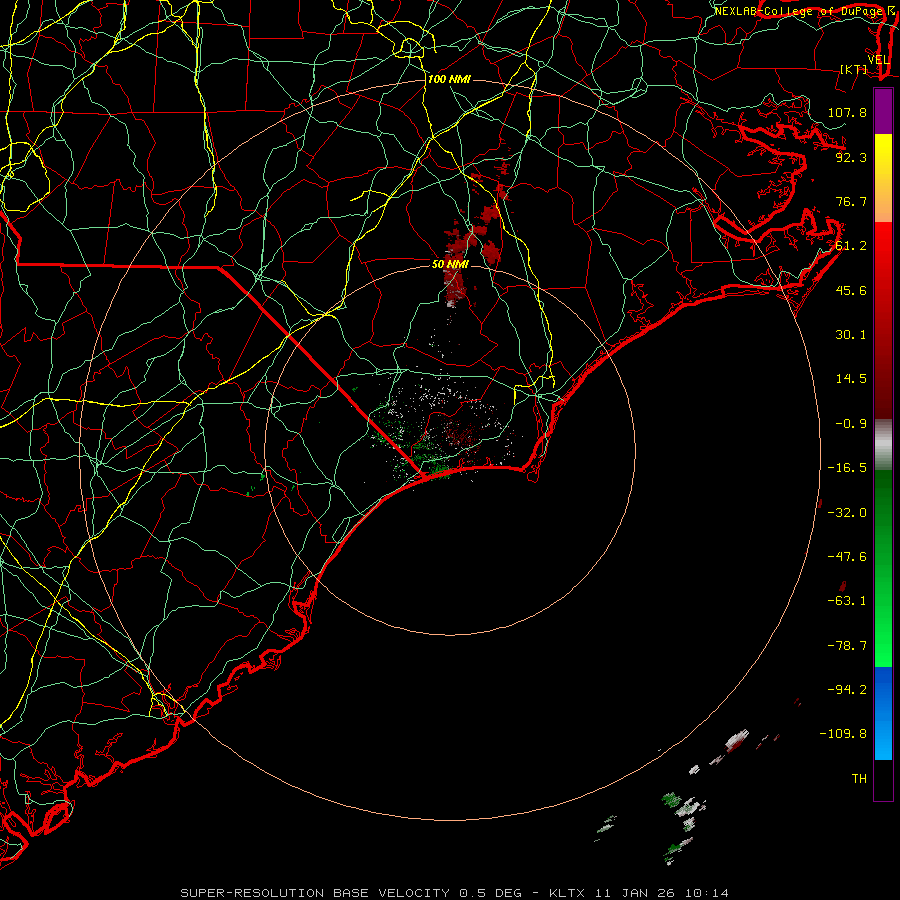Click the 107.8 velocity scale value

pyautogui.click(x=847, y=112)
